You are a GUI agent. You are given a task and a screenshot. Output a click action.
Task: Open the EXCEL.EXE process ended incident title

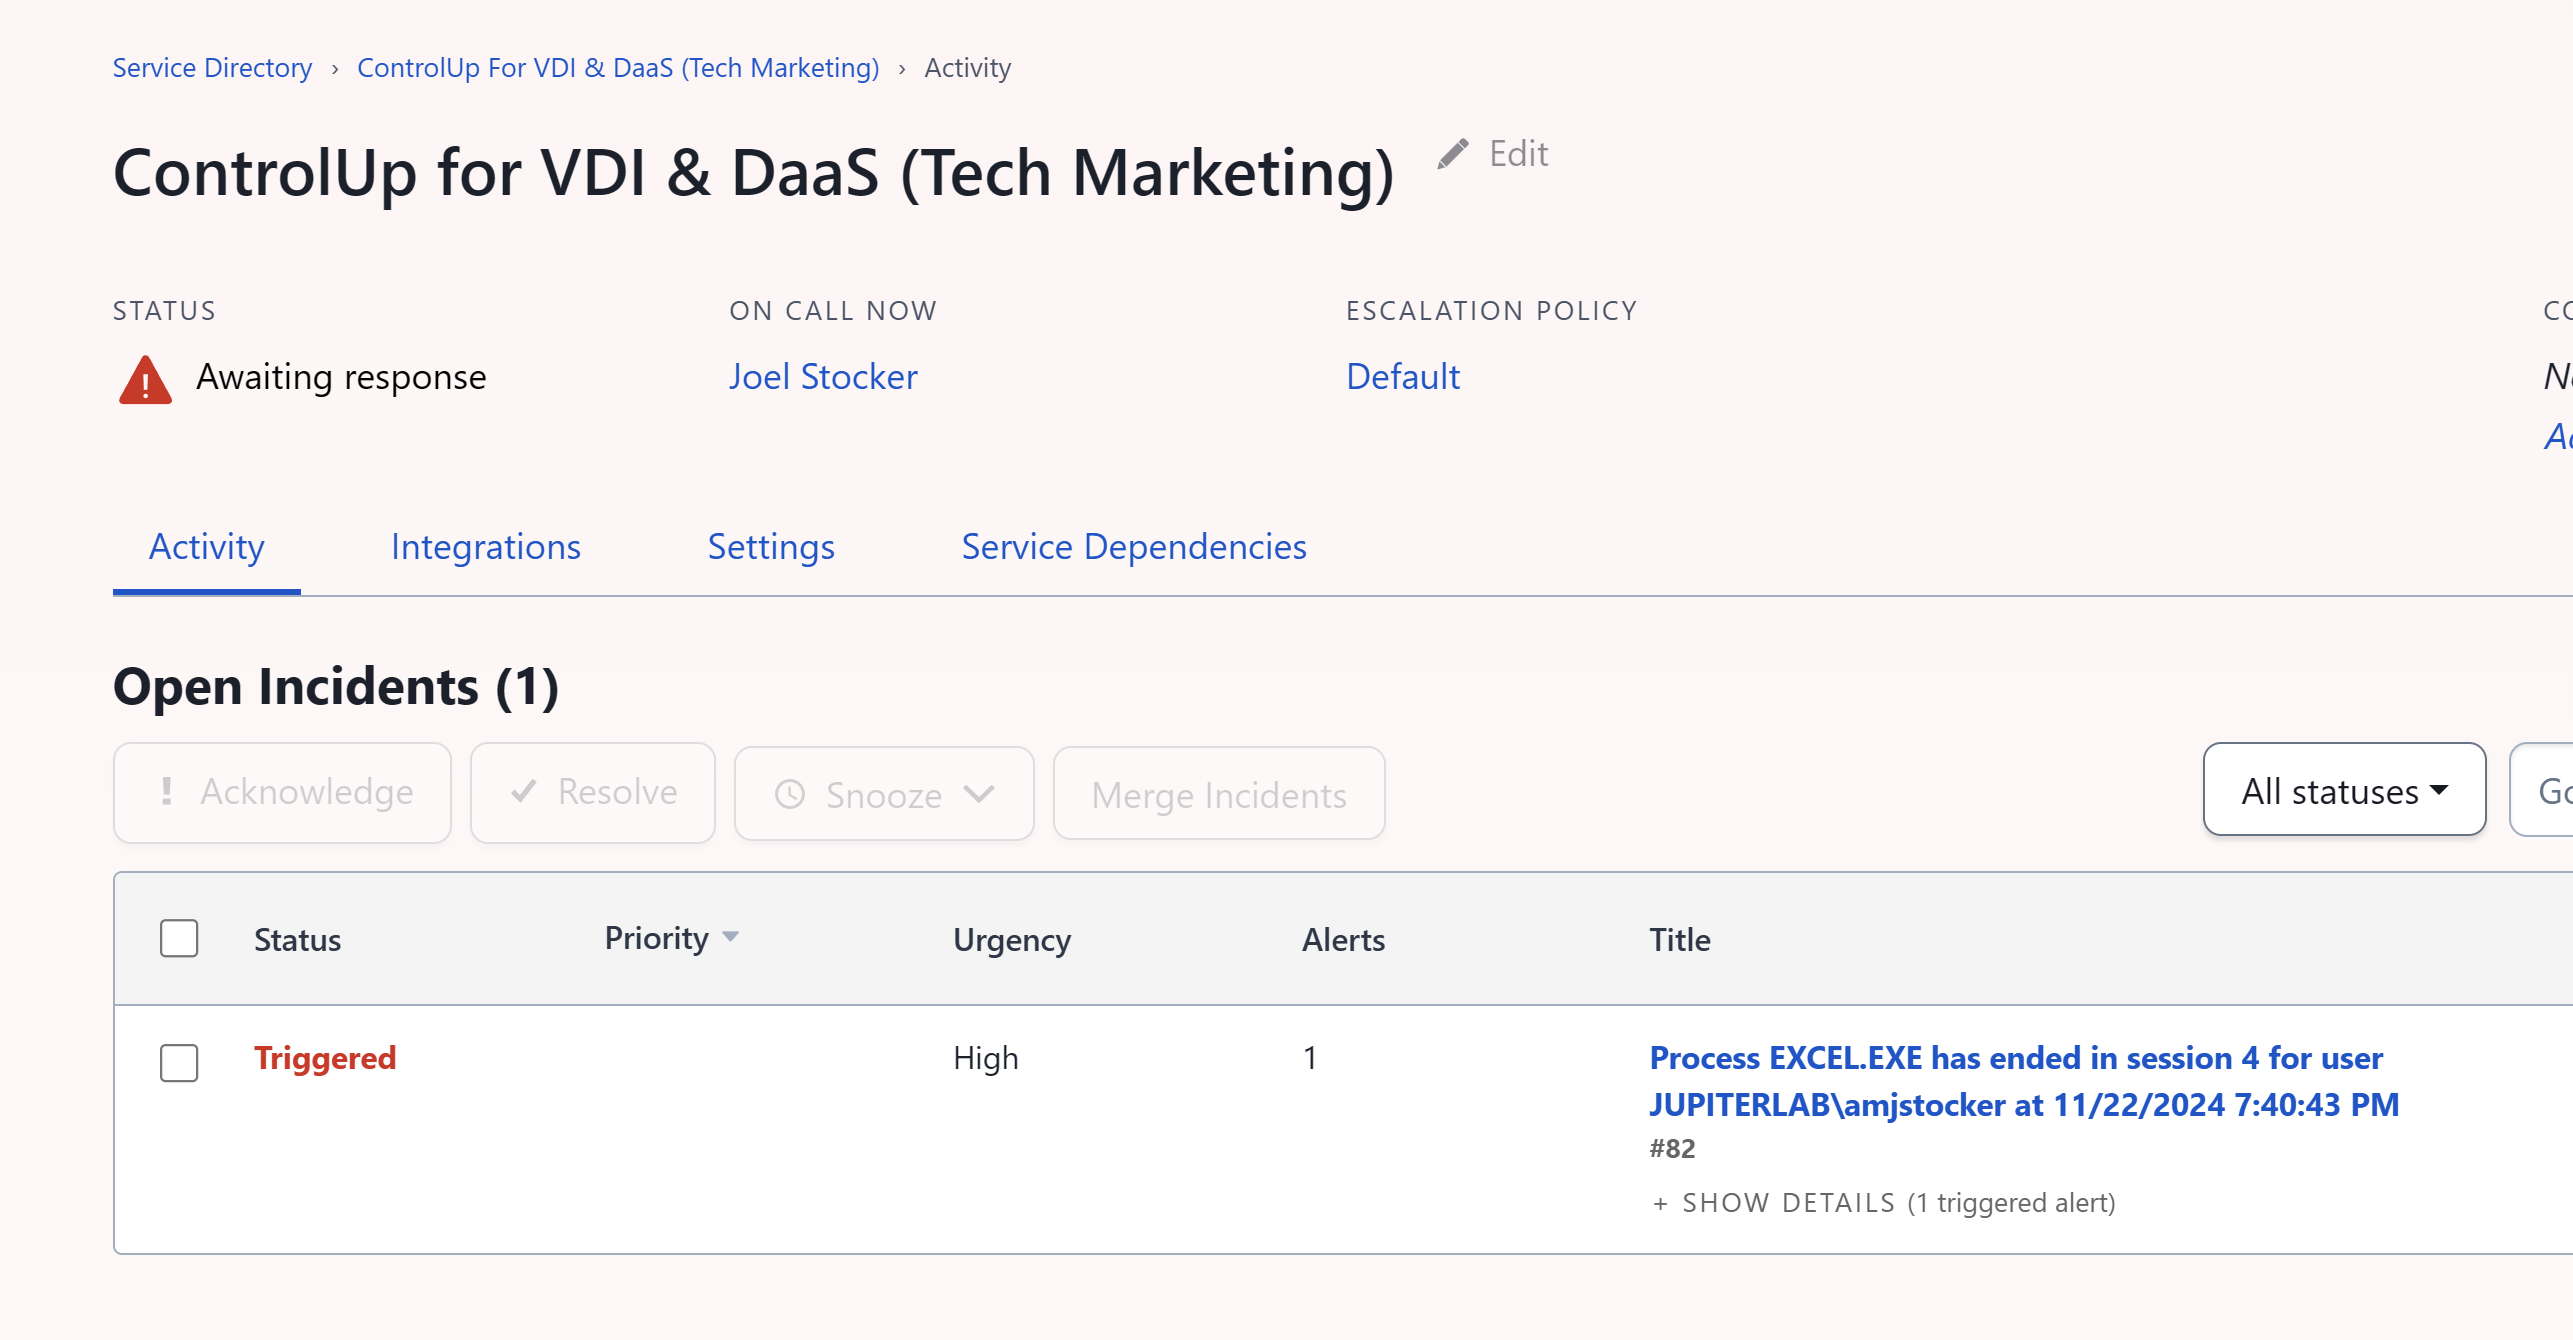[2024, 1081]
